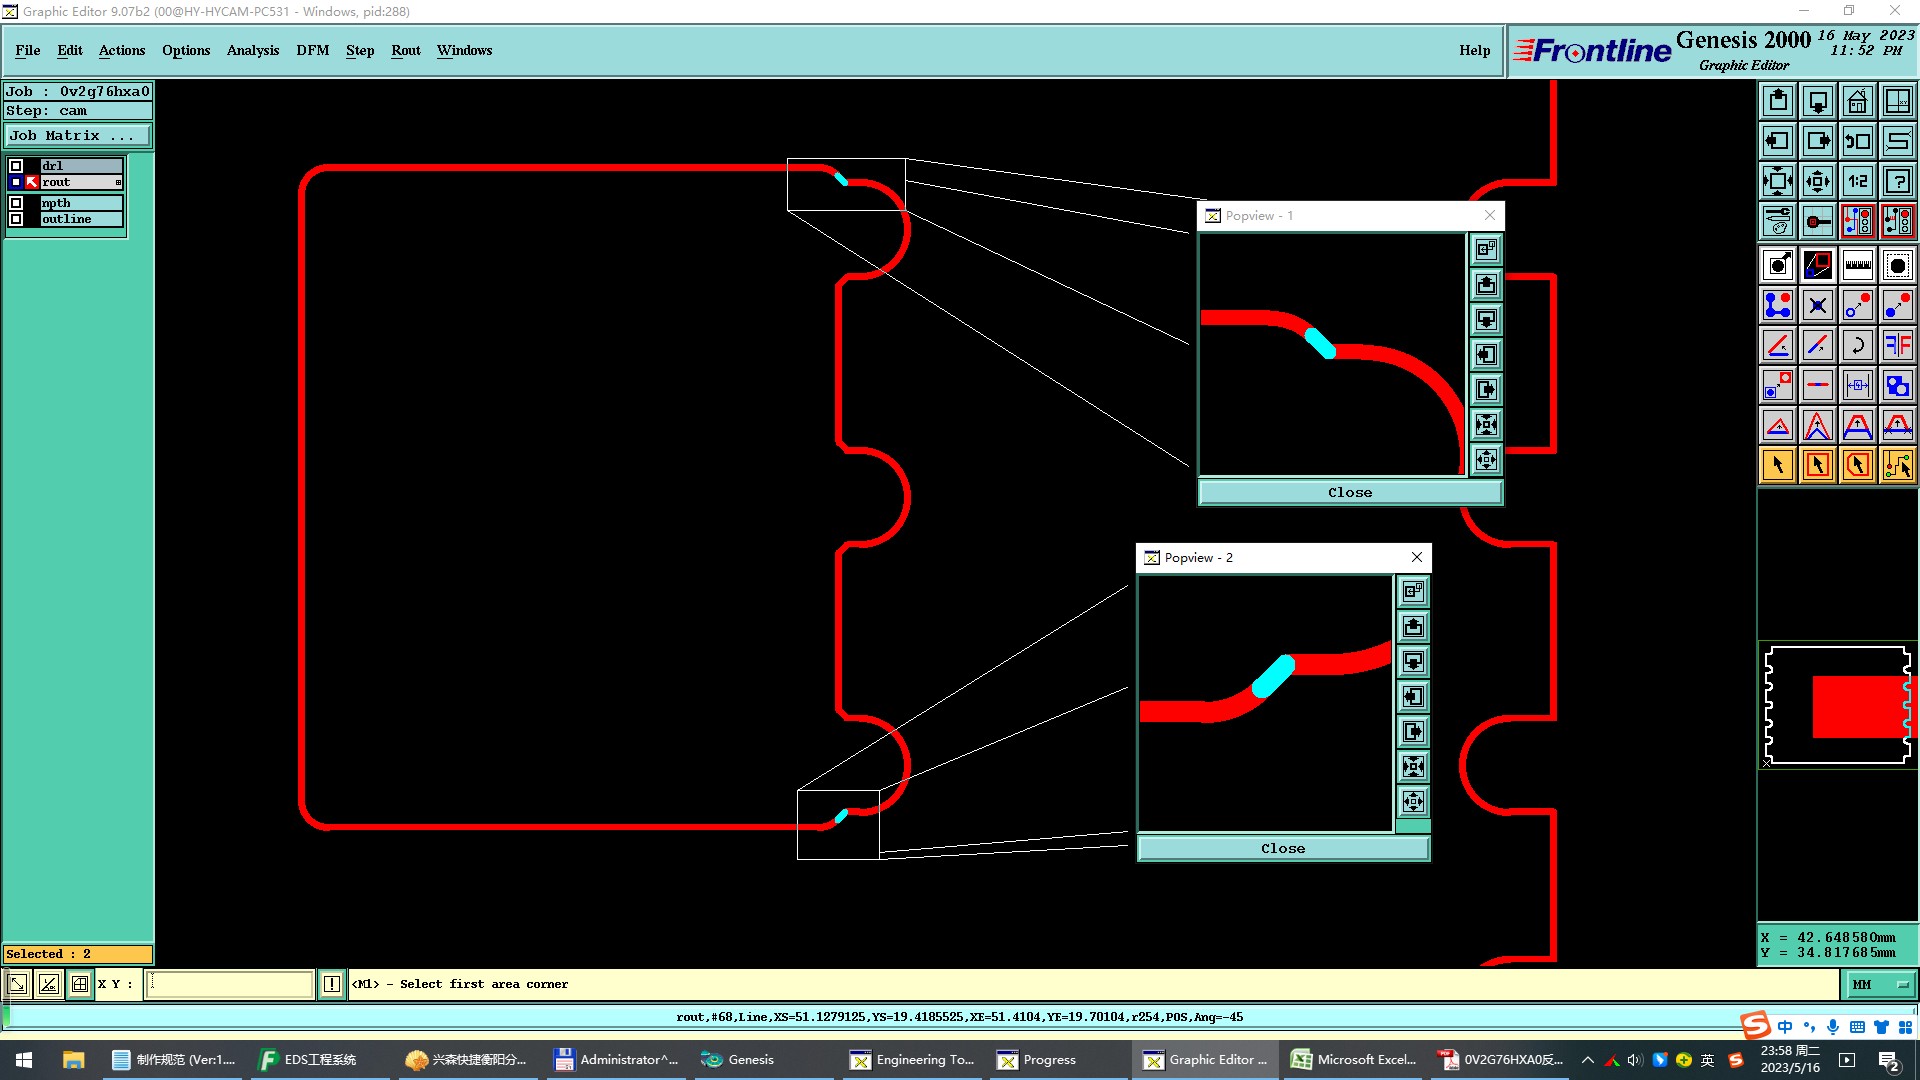Select the ruler measurement tool
The width and height of the screenshot is (1920, 1080).
1857,265
